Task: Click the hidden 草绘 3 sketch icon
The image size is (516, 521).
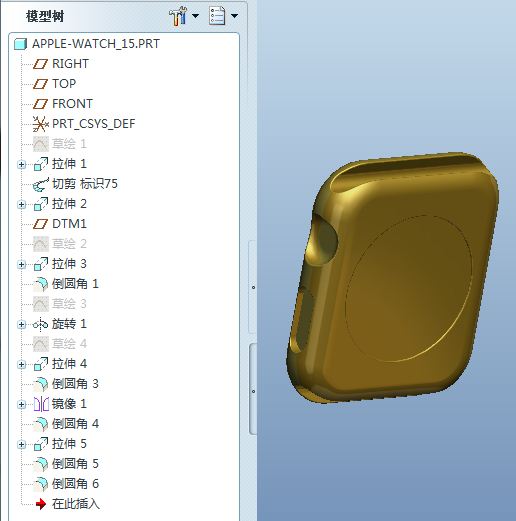Action: (41, 304)
